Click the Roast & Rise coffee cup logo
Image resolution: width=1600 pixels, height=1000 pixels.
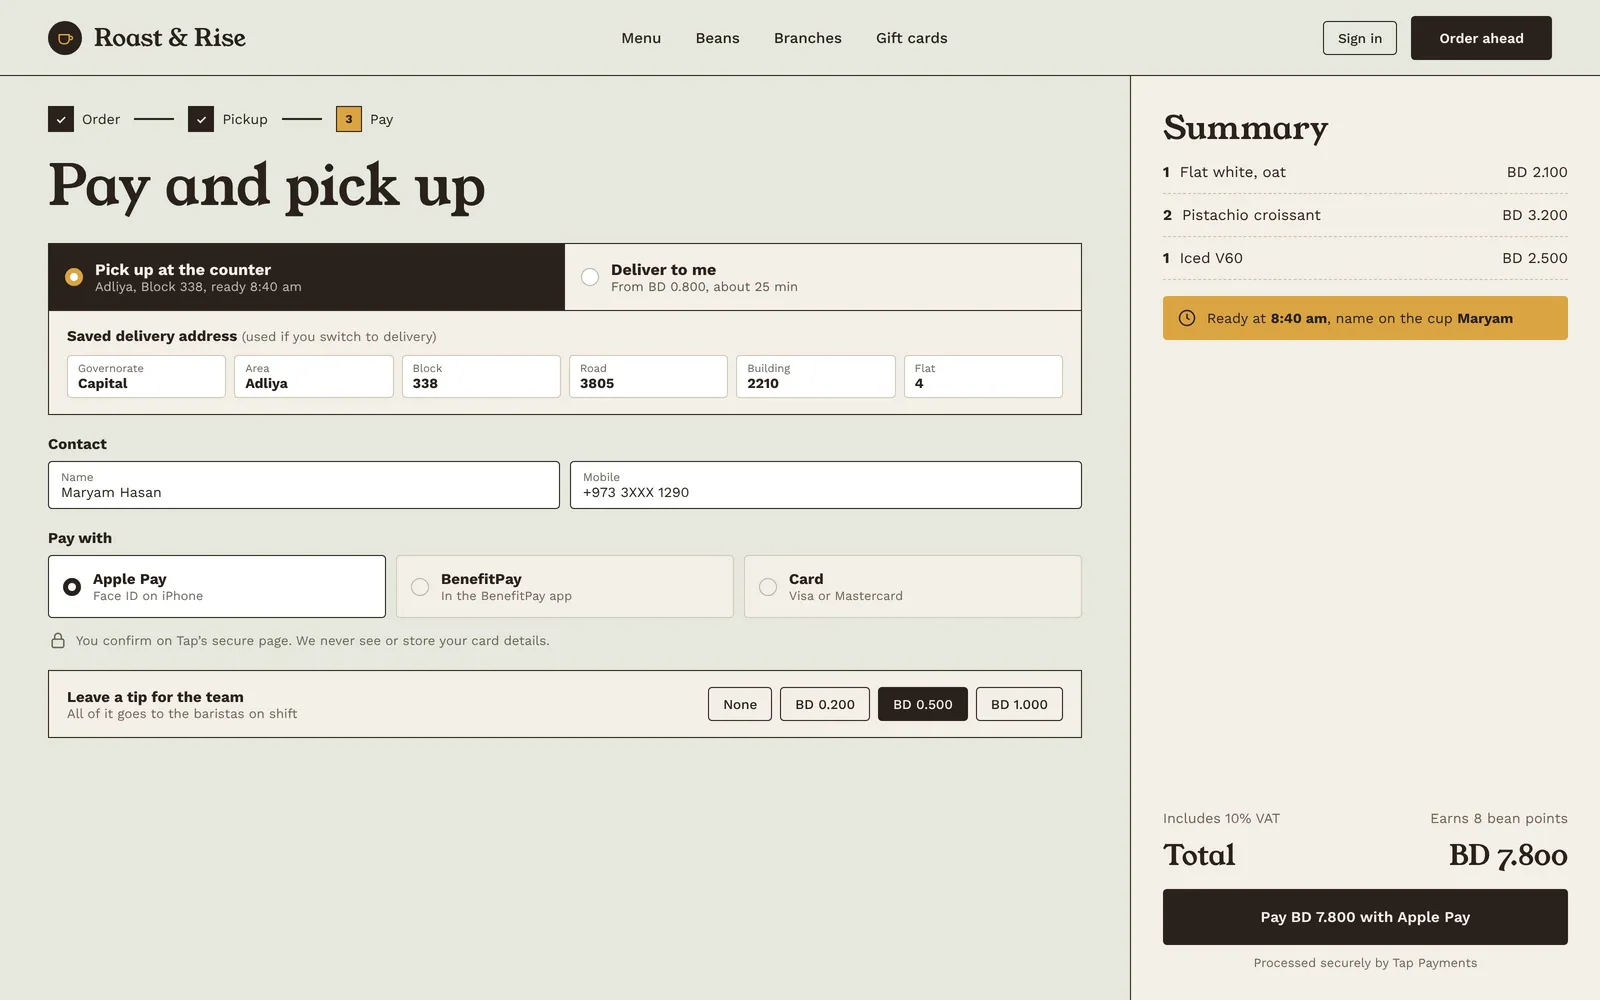pyautogui.click(x=65, y=38)
